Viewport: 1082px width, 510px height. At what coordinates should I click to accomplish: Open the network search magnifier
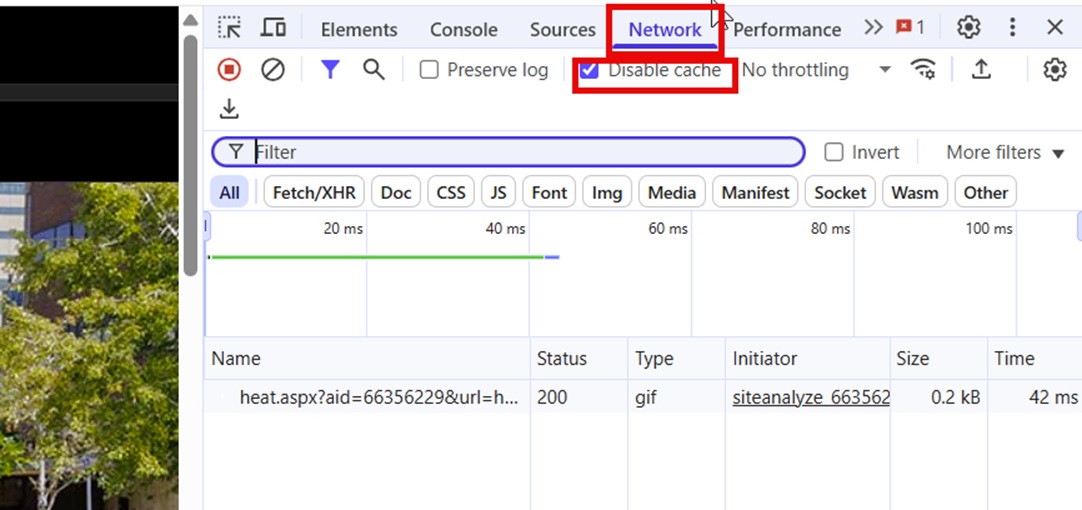click(373, 69)
